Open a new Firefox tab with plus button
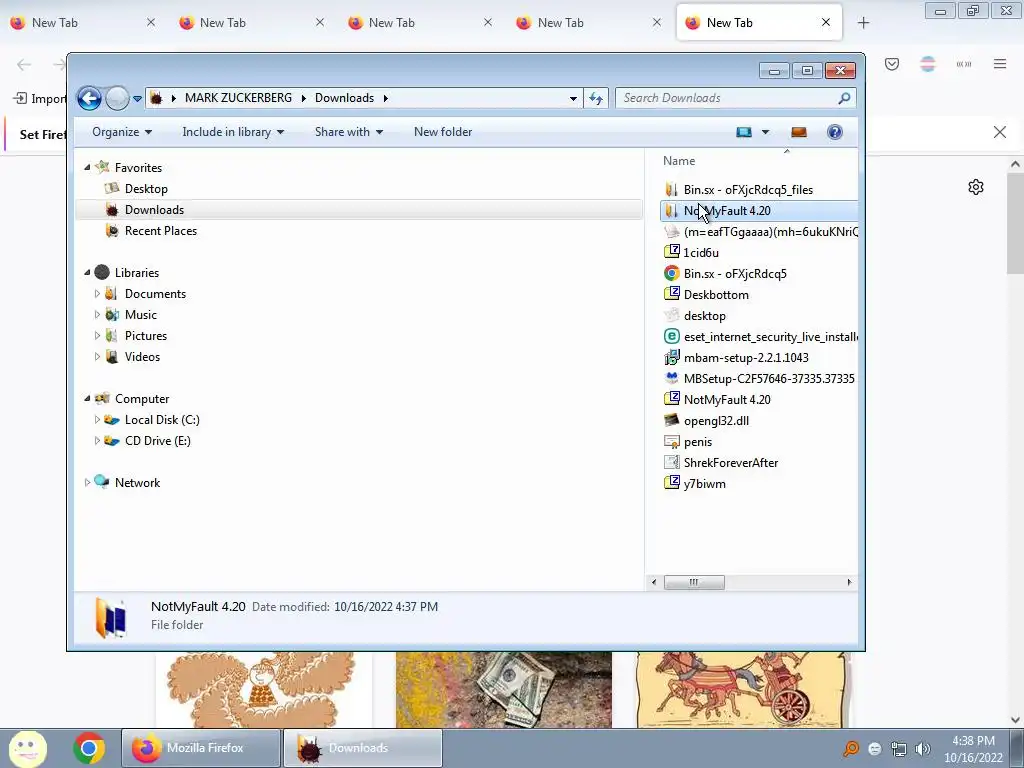The image size is (1024, 768). tap(863, 23)
